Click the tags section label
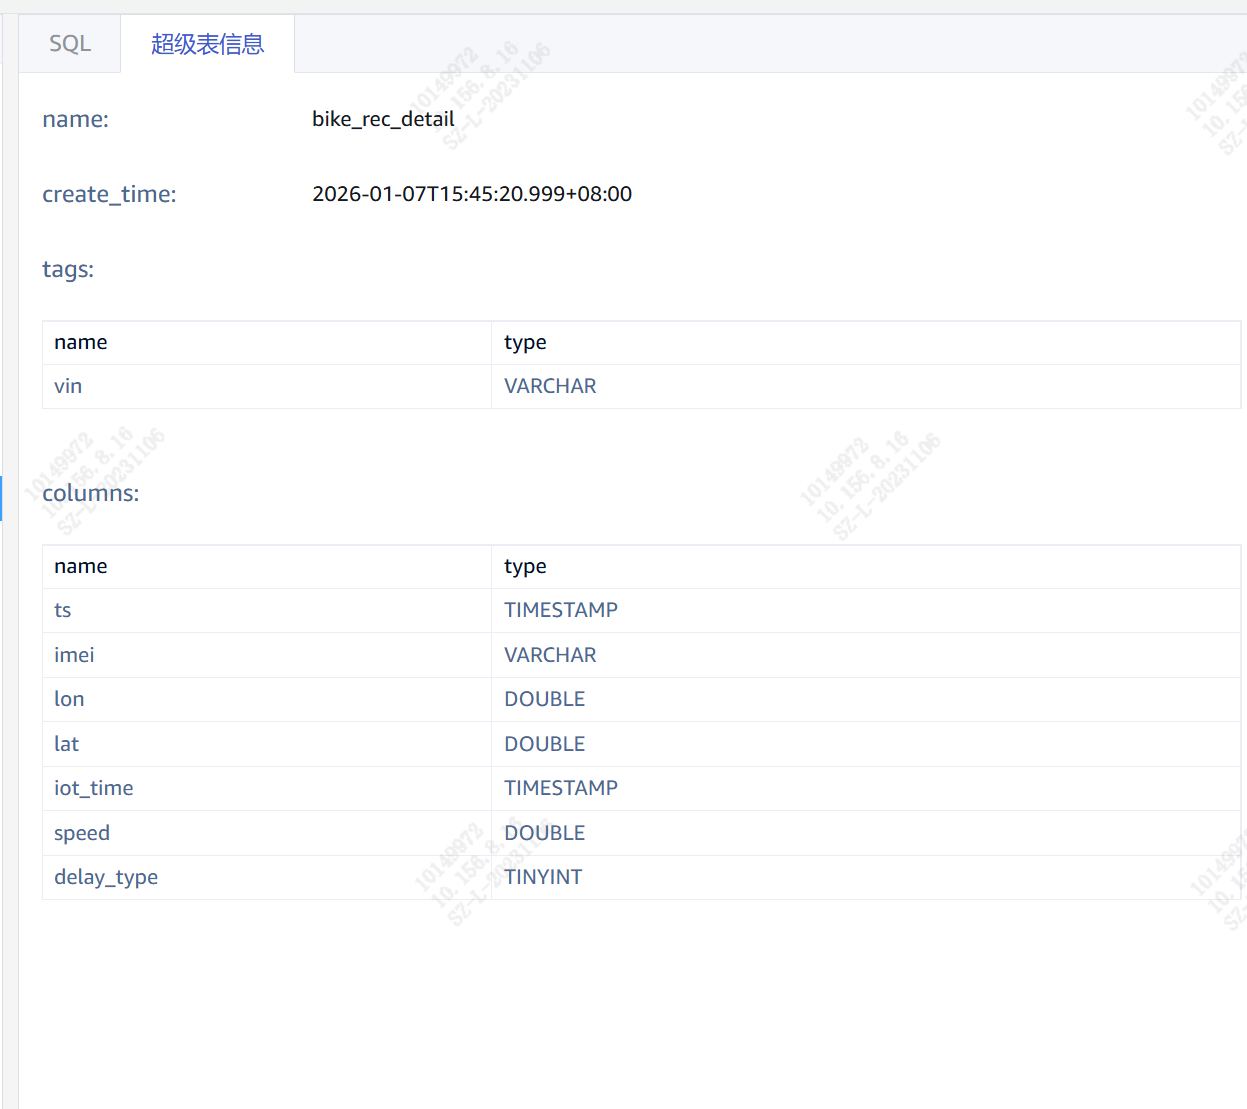This screenshot has width=1247, height=1109. tap(68, 269)
